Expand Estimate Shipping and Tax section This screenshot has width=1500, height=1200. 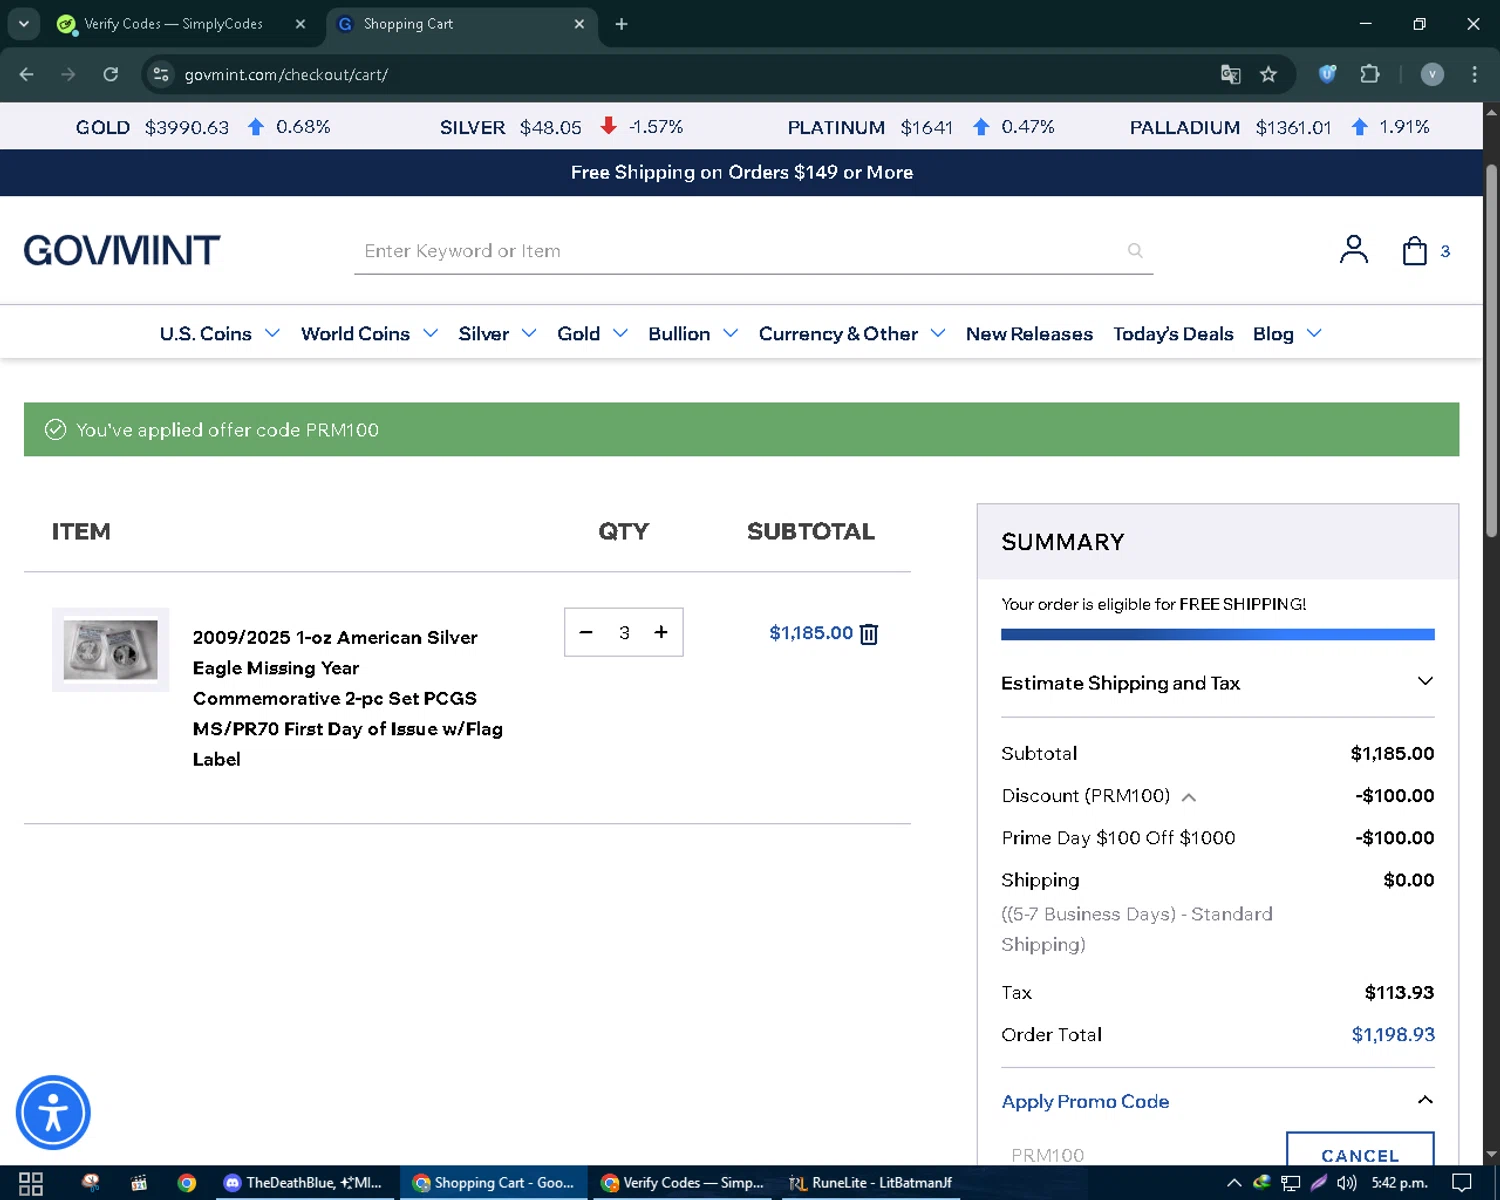1217,683
